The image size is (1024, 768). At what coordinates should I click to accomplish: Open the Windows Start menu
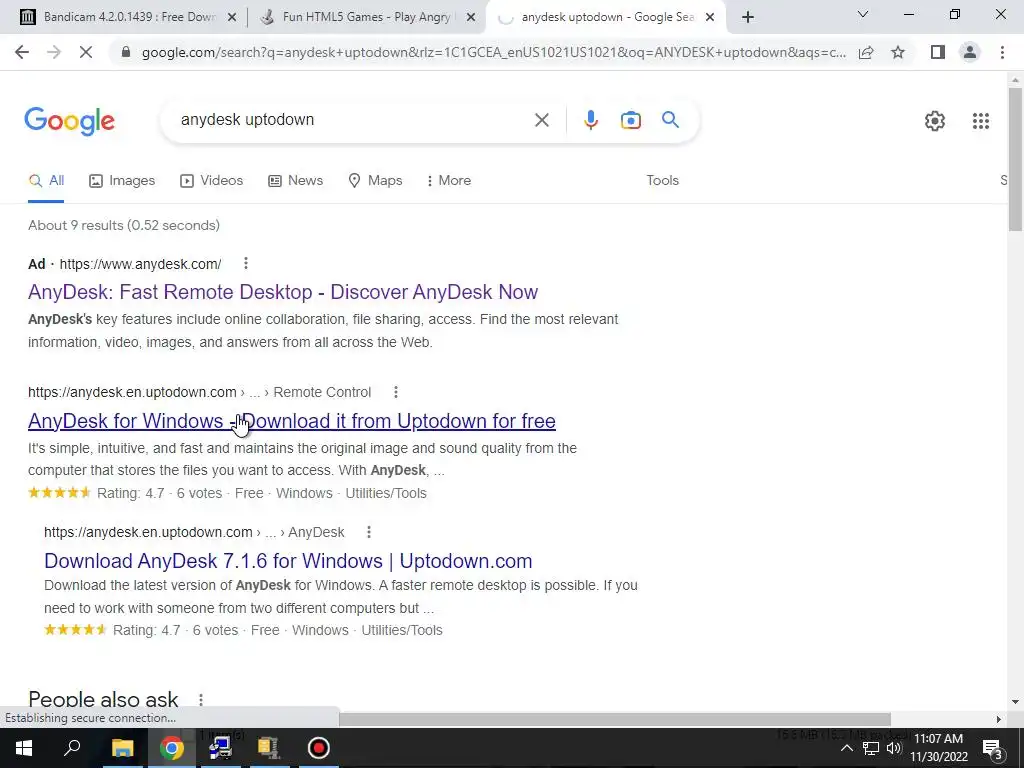click(24, 748)
